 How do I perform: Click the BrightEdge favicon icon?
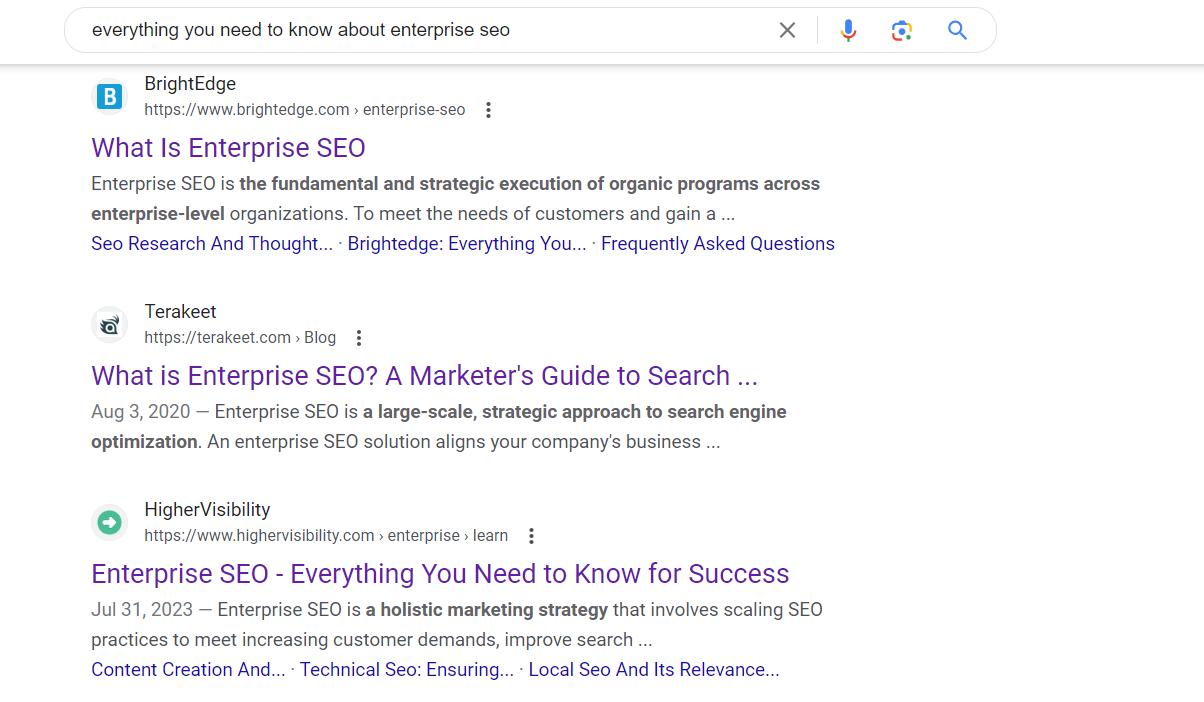coord(110,97)
